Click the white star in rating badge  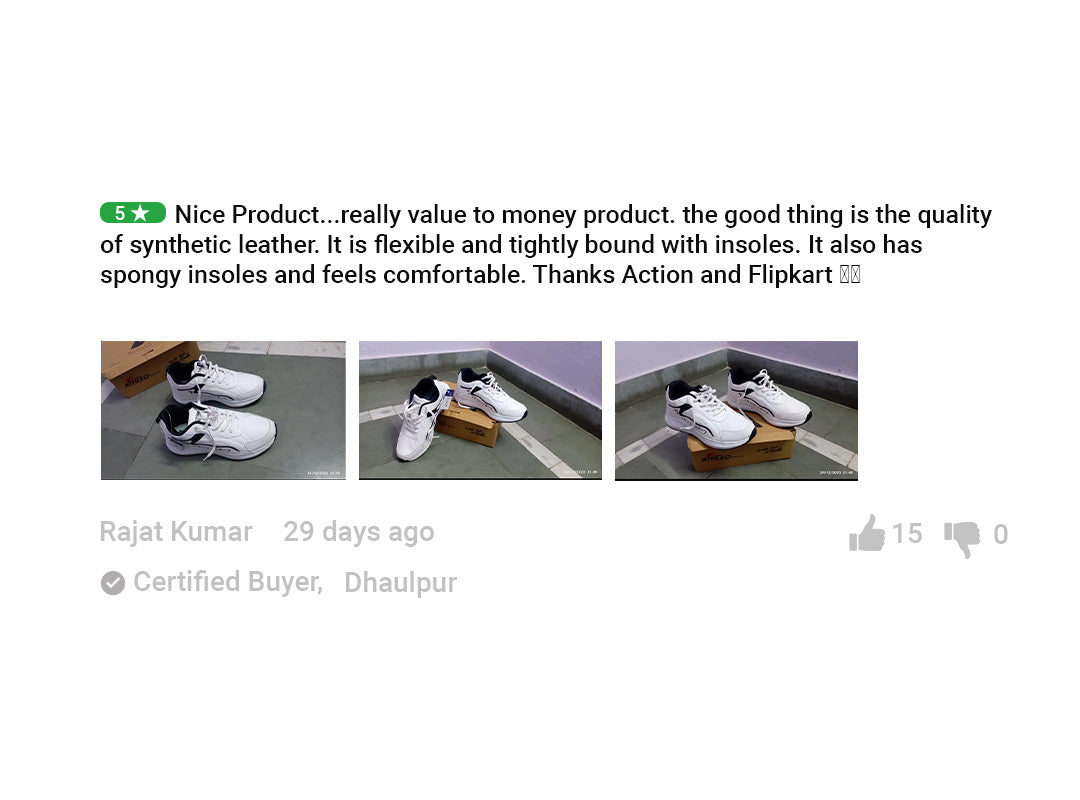(x=141, y=213)
